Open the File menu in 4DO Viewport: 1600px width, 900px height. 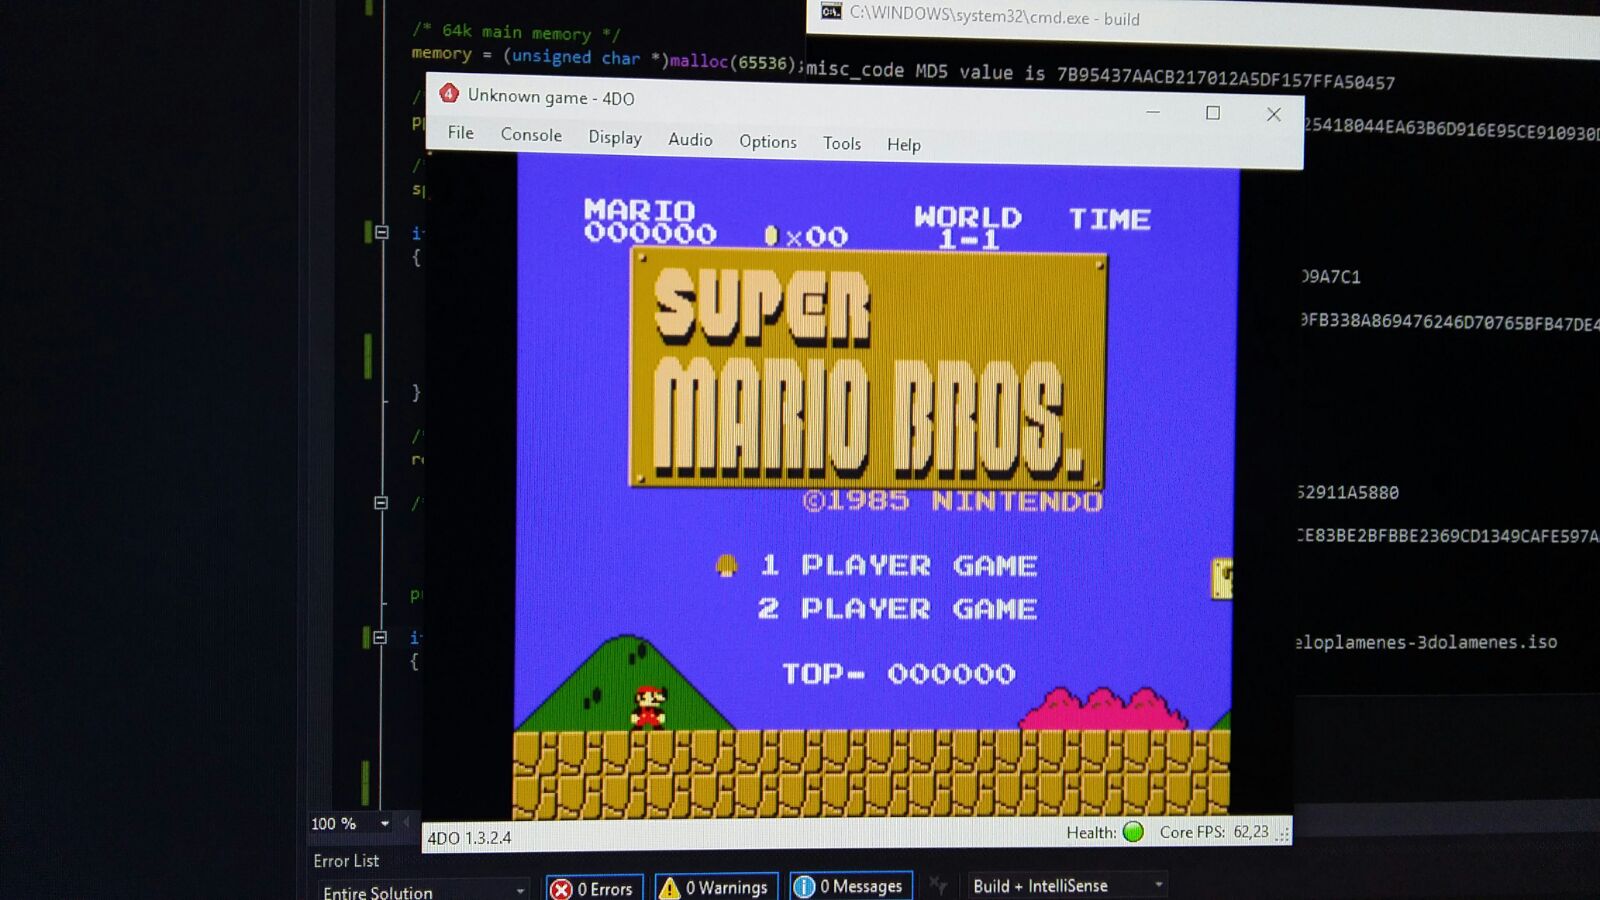click(x=461, y=132)
